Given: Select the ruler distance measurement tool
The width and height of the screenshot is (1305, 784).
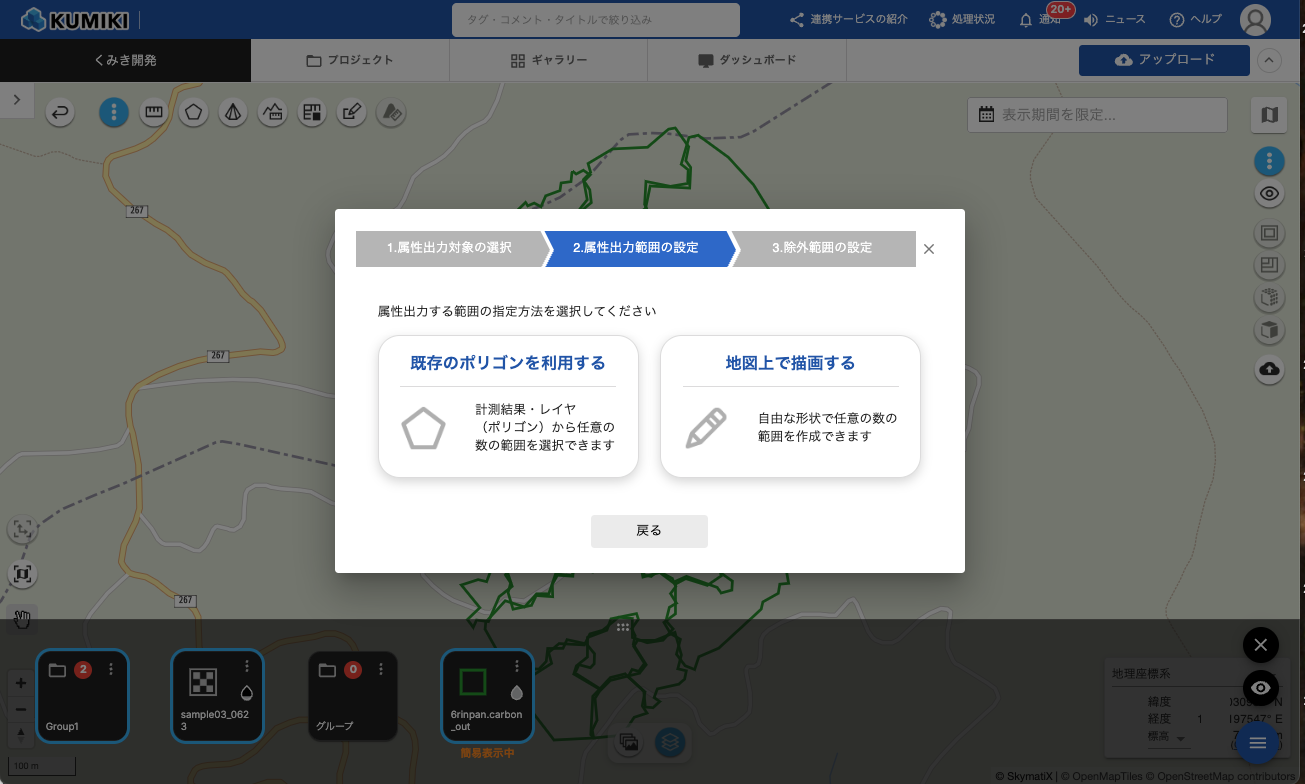Looking at the screenshot, I should 153,113.
